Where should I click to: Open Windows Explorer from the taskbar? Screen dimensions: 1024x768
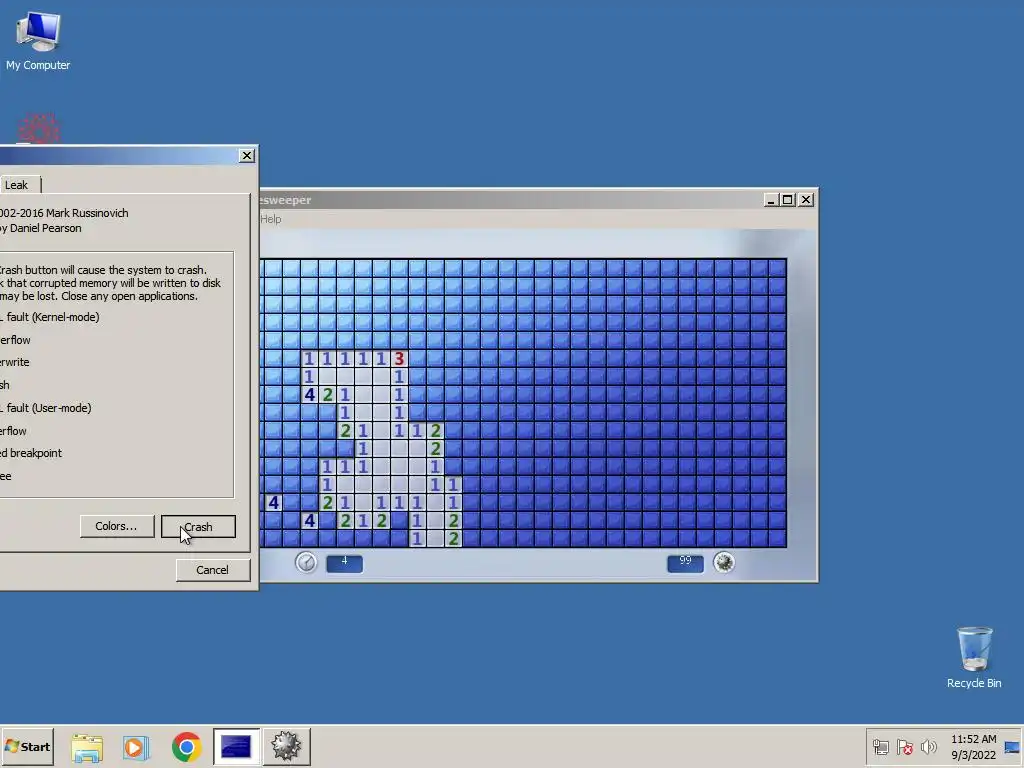(87, 747)
